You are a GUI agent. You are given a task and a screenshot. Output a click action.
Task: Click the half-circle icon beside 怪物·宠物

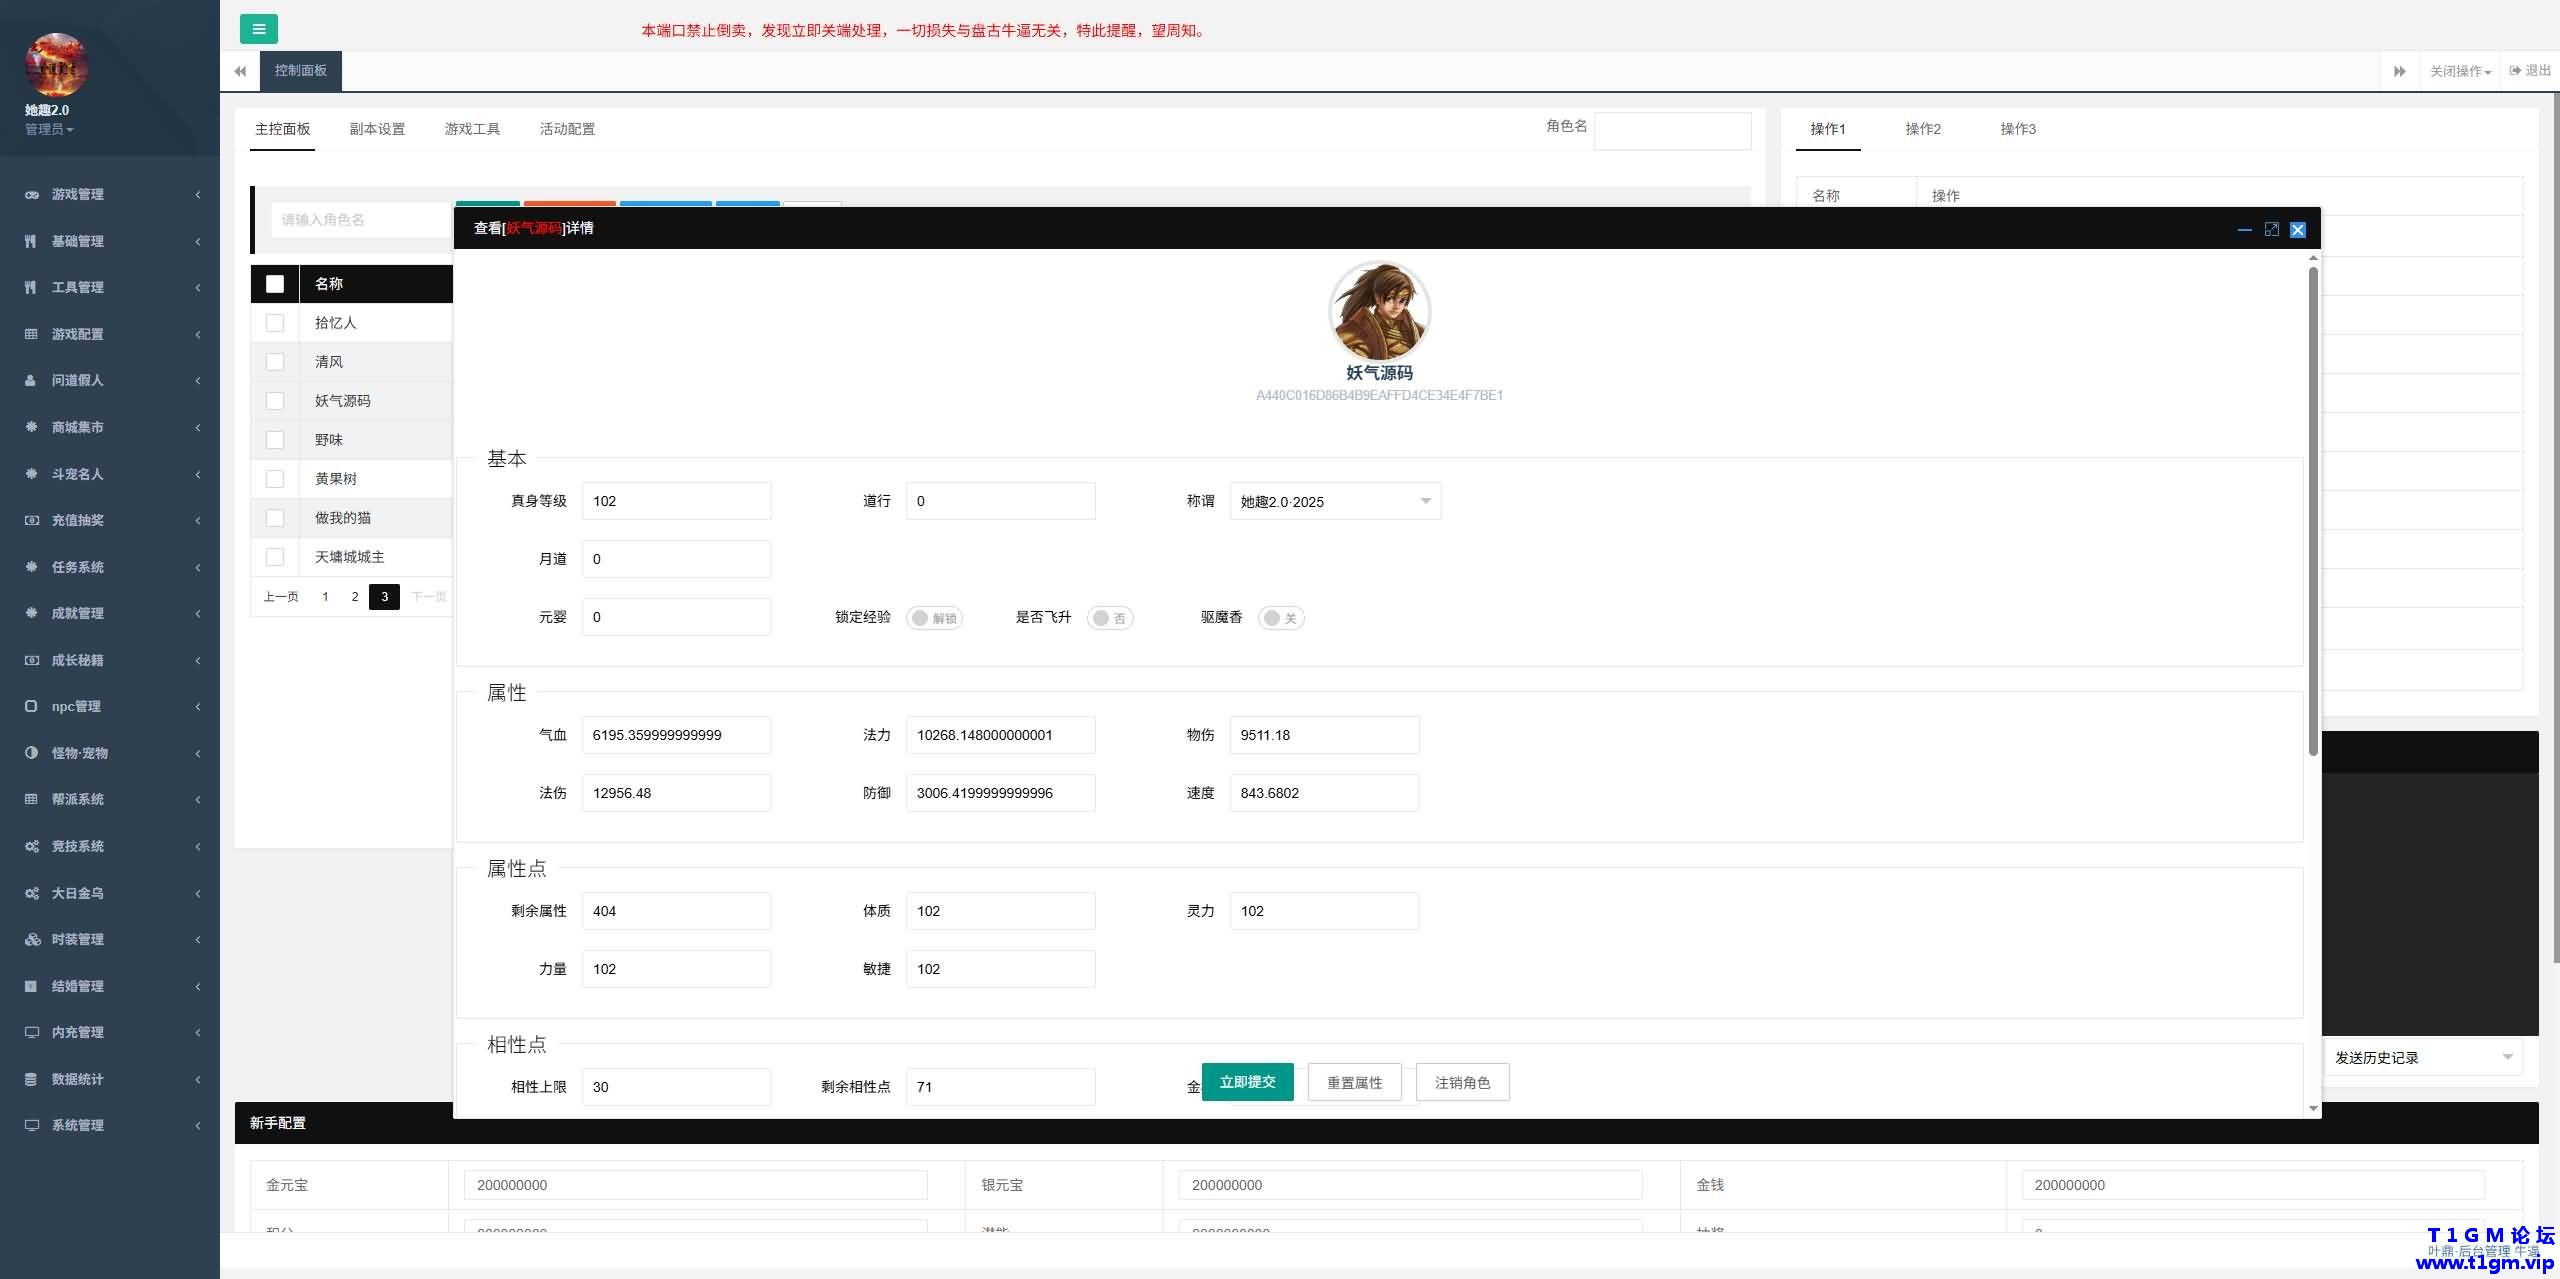coord(31,753)
